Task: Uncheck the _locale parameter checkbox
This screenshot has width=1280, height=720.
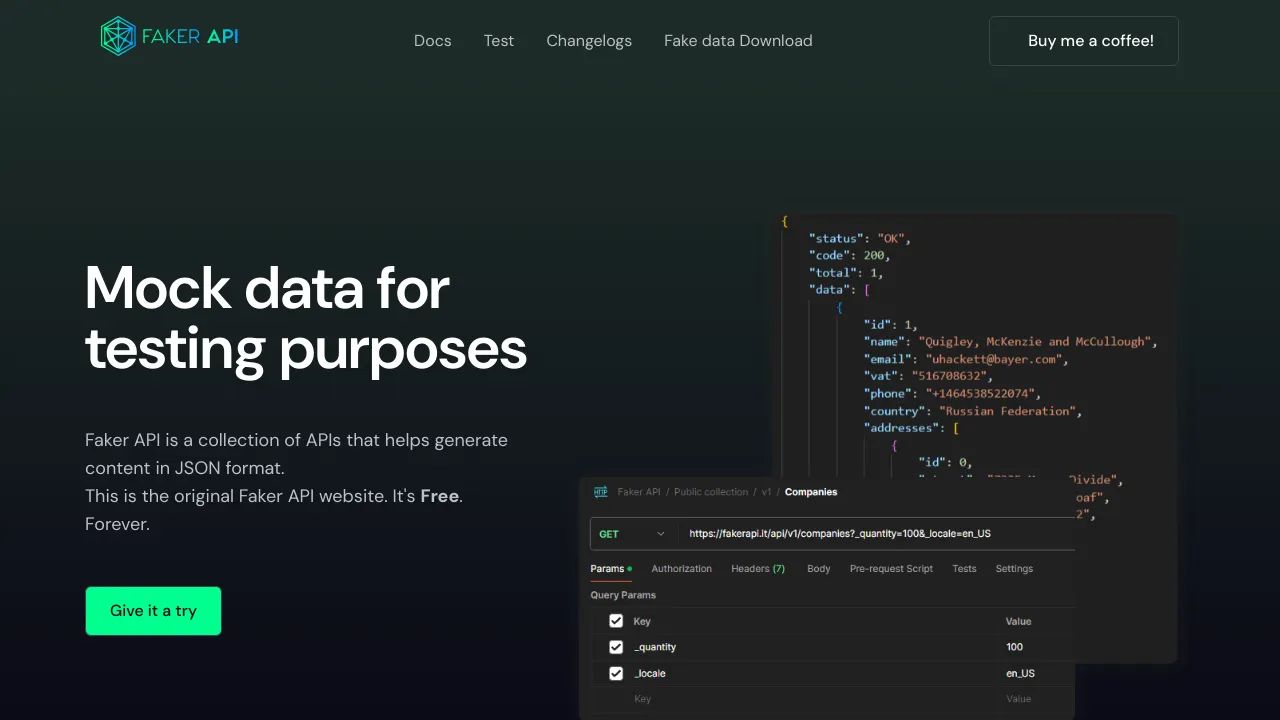Action: 616,673
